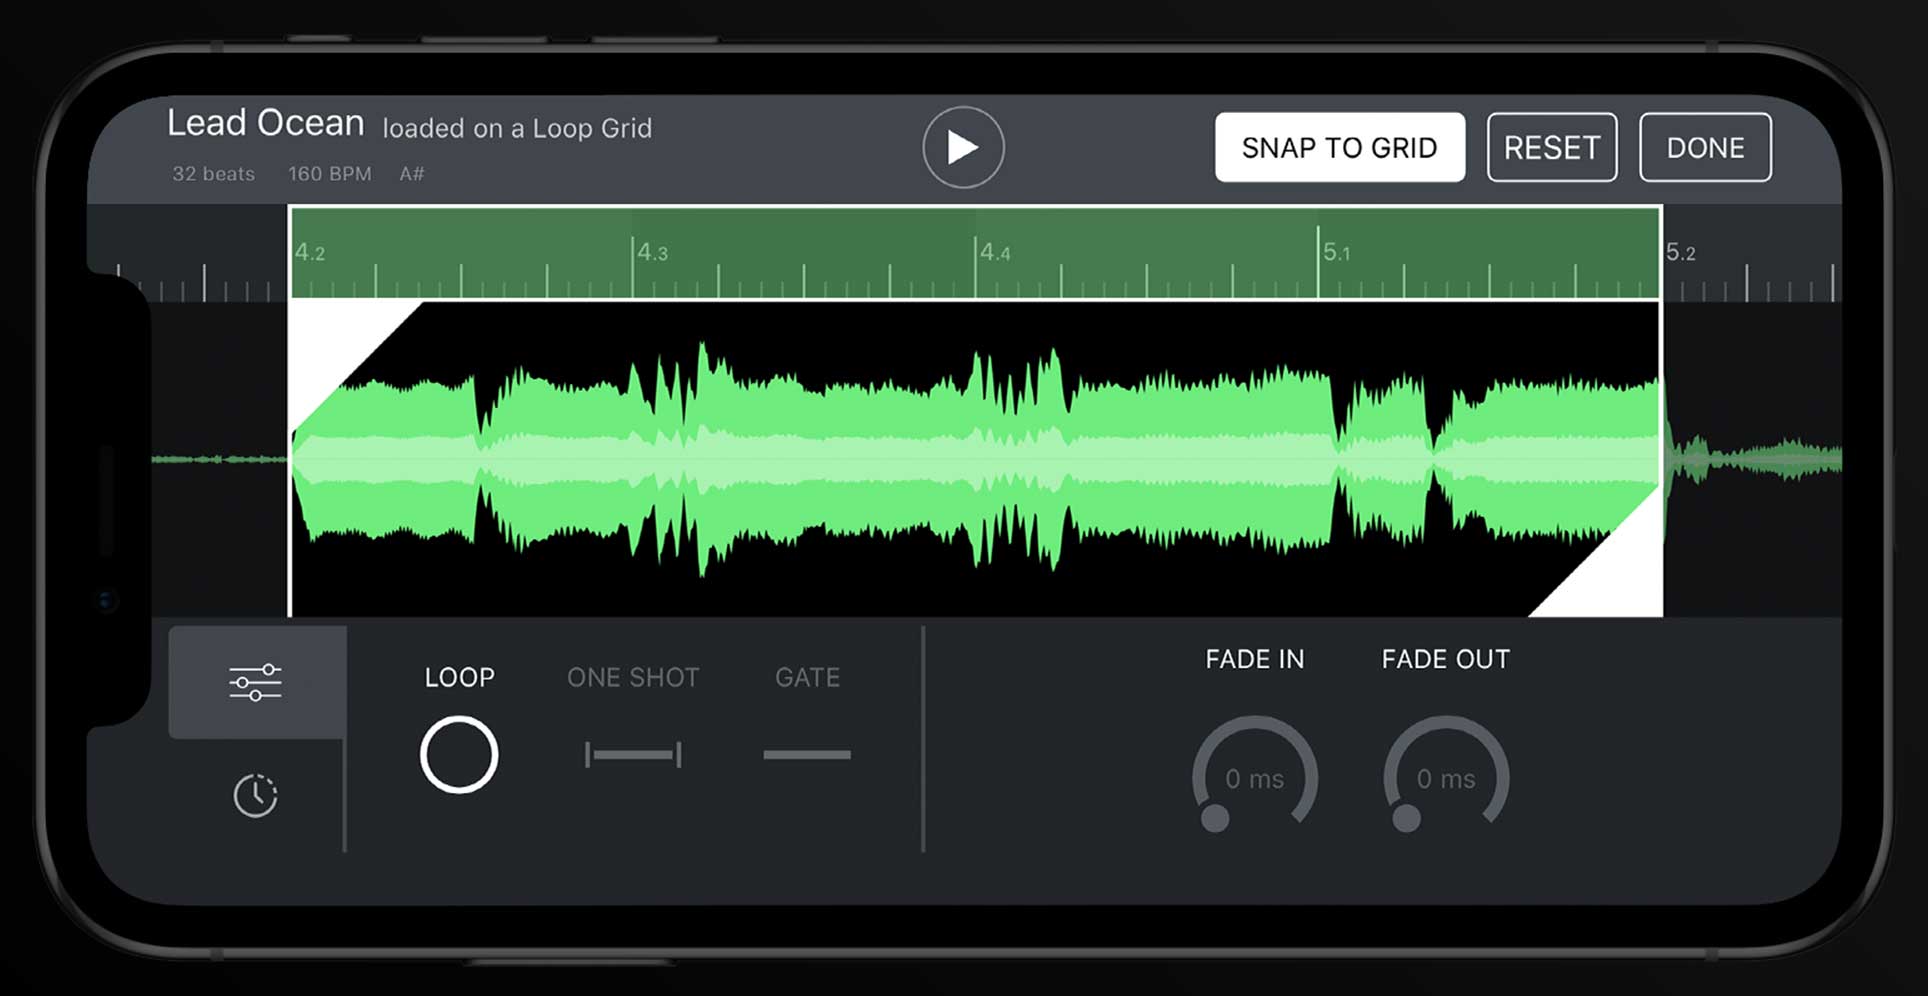Click the 5.2 marker on the ruler
The width and height of the screenshot is (1928, 996).
click(x=1681, y=252)
